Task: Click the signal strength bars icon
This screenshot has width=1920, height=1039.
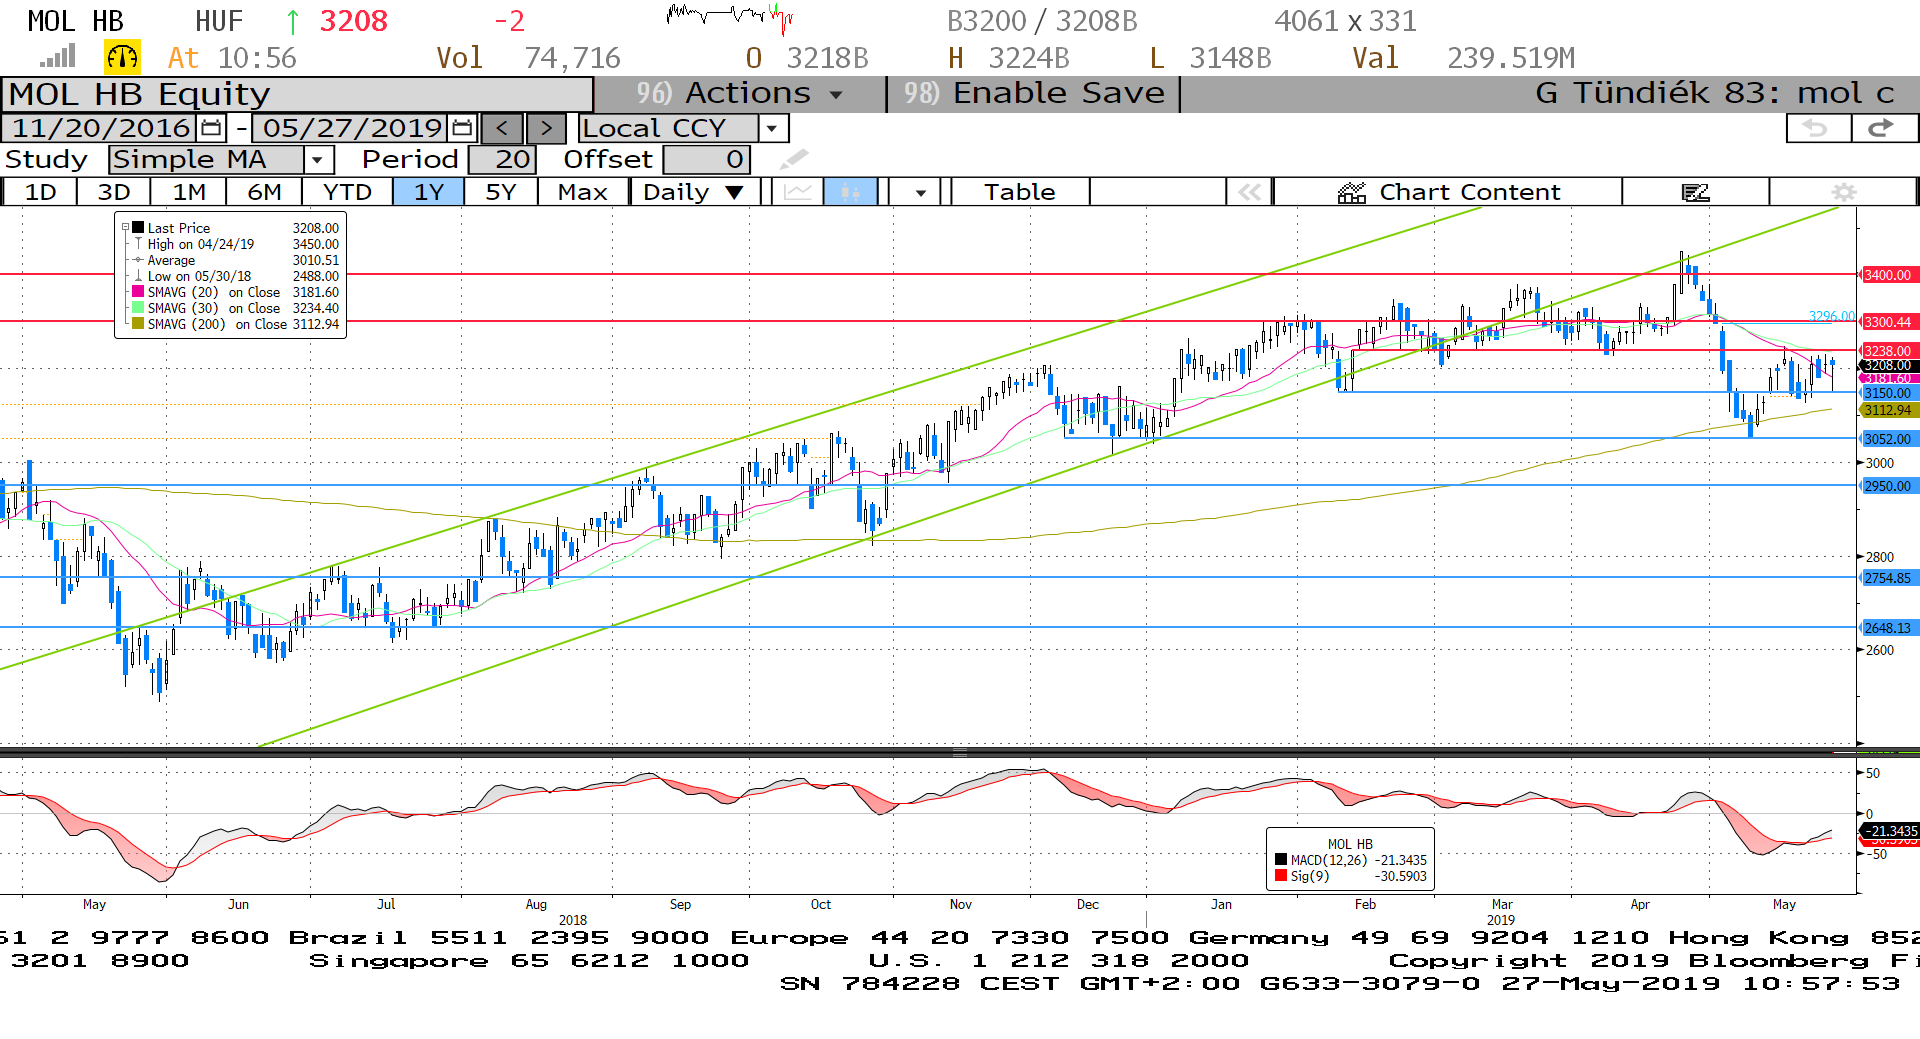Action: tap(58, 57)
